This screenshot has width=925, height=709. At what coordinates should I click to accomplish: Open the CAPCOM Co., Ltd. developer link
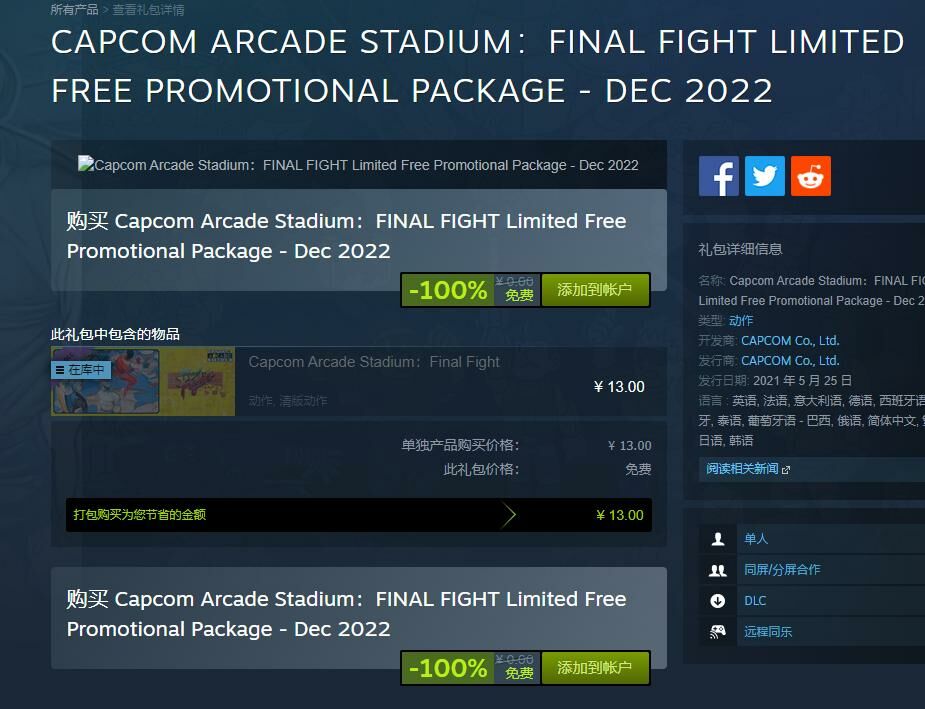coord(790,340)
